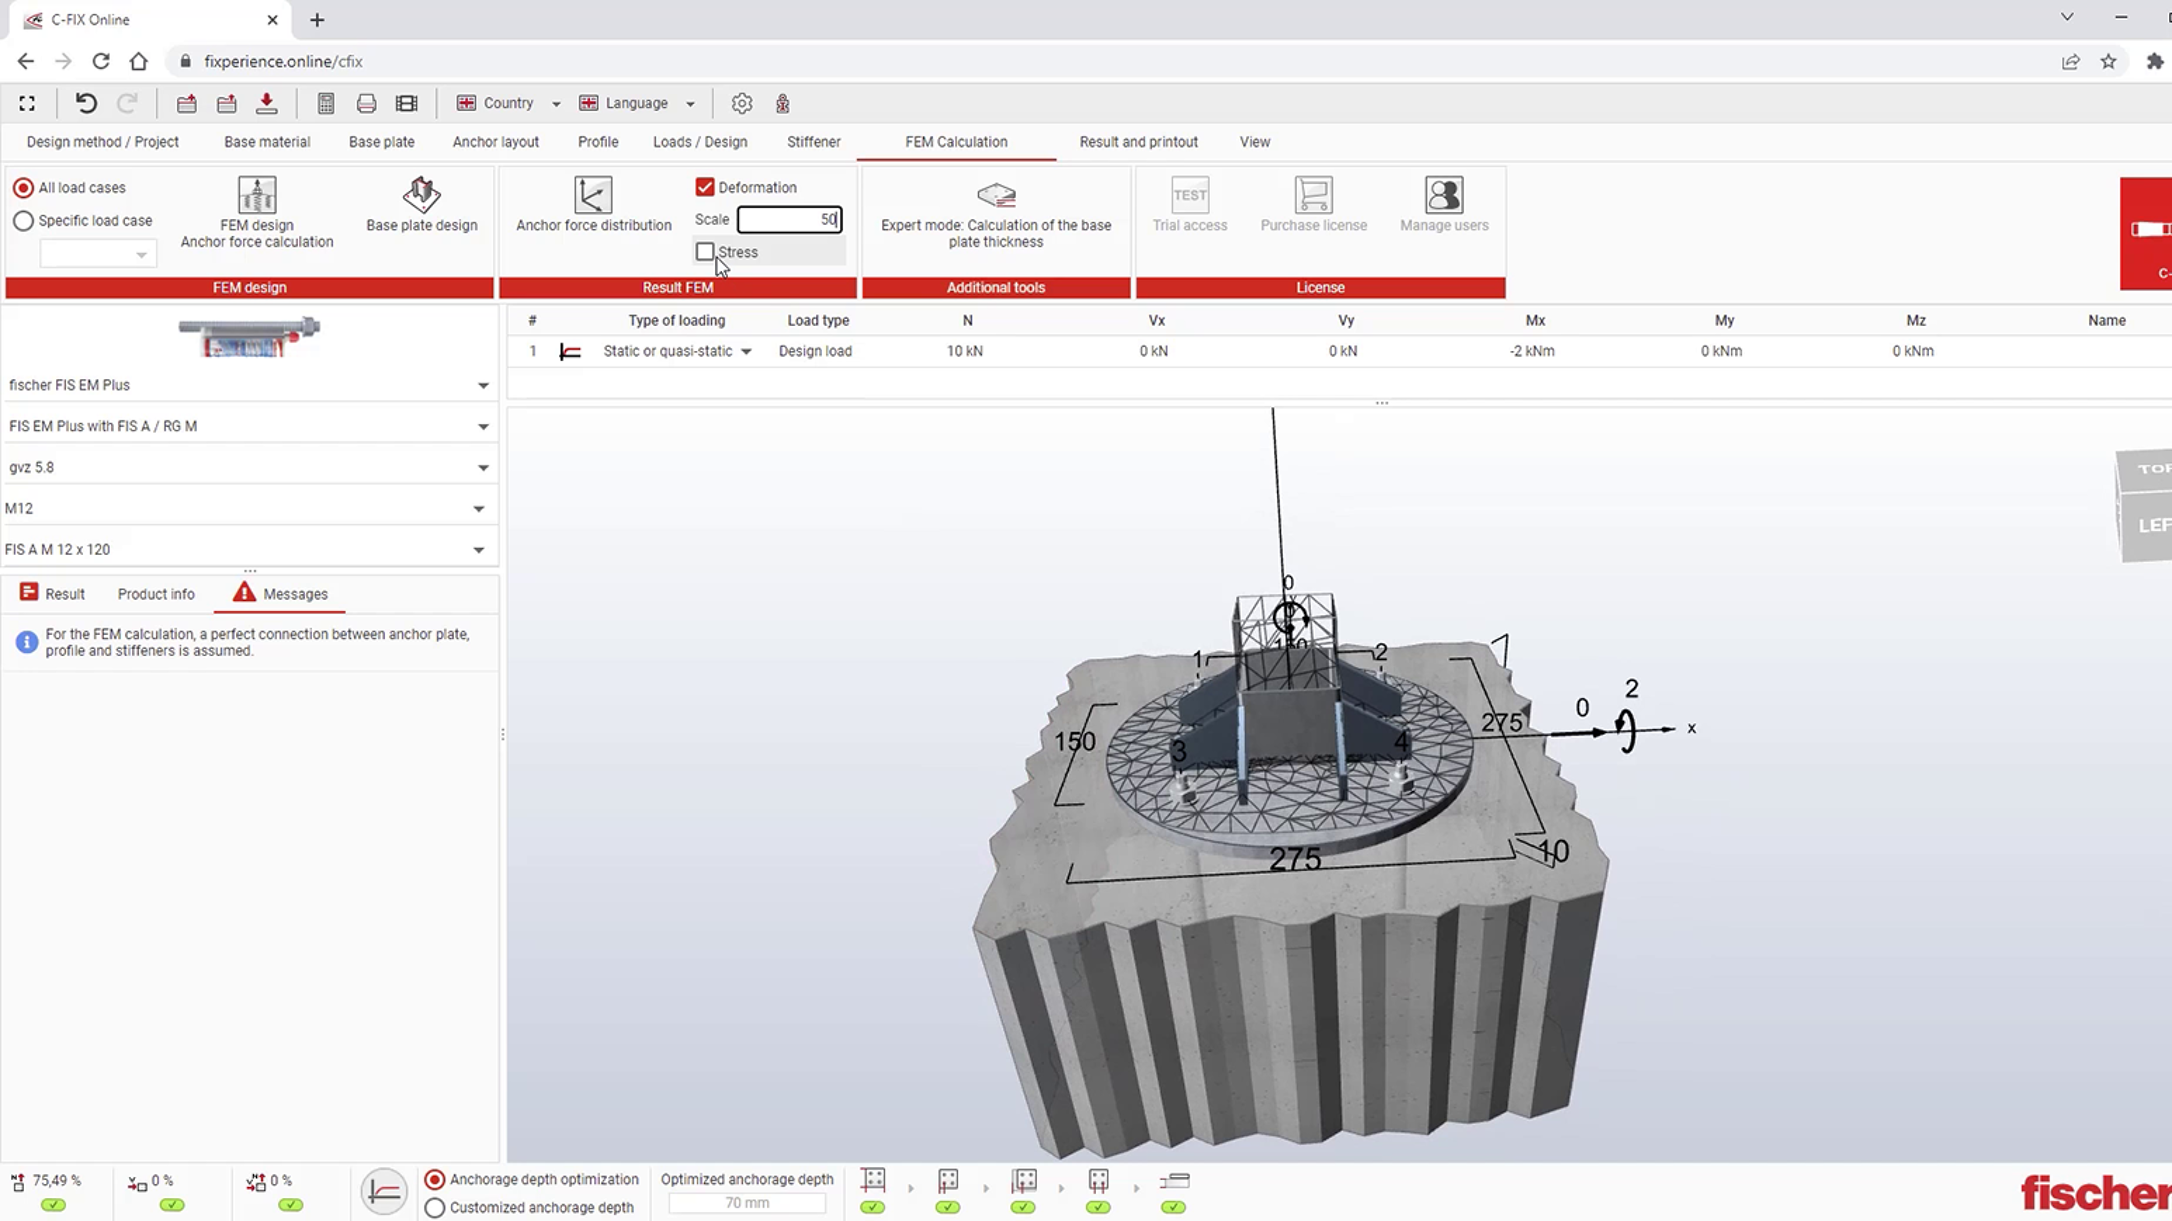Enable the Stress checkbox

(x=705, y=252)
